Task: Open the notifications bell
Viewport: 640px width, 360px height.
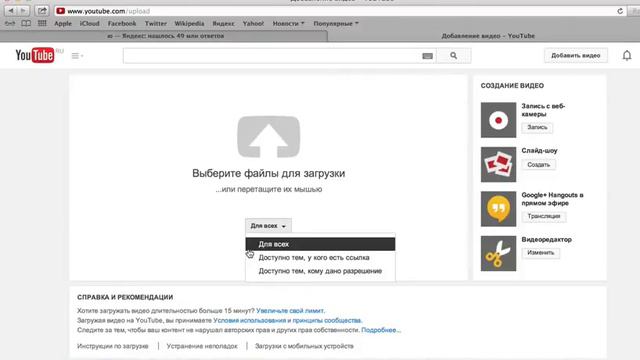Action: coord(627,55)
